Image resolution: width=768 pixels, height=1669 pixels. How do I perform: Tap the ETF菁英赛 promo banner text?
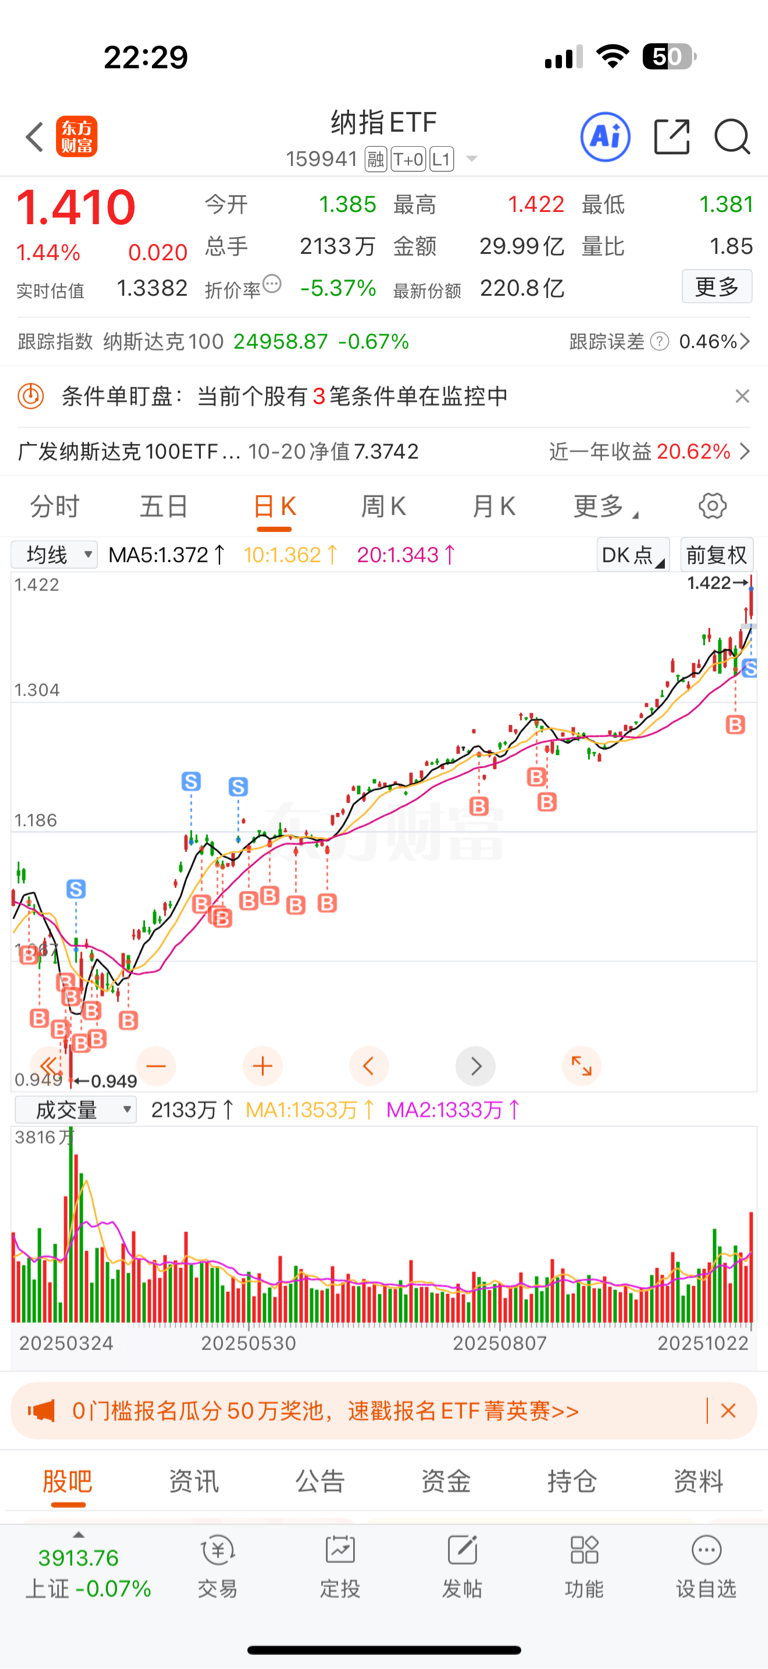click(325, 1411)
